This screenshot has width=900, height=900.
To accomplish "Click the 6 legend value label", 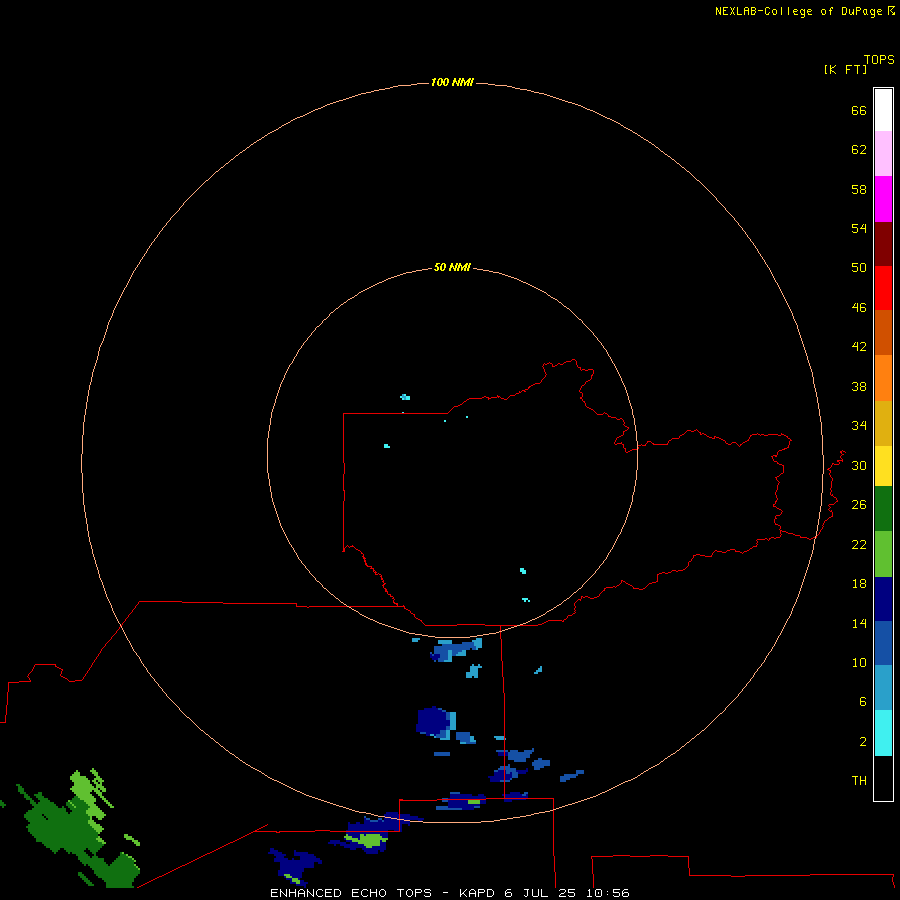I will [863, 702].
